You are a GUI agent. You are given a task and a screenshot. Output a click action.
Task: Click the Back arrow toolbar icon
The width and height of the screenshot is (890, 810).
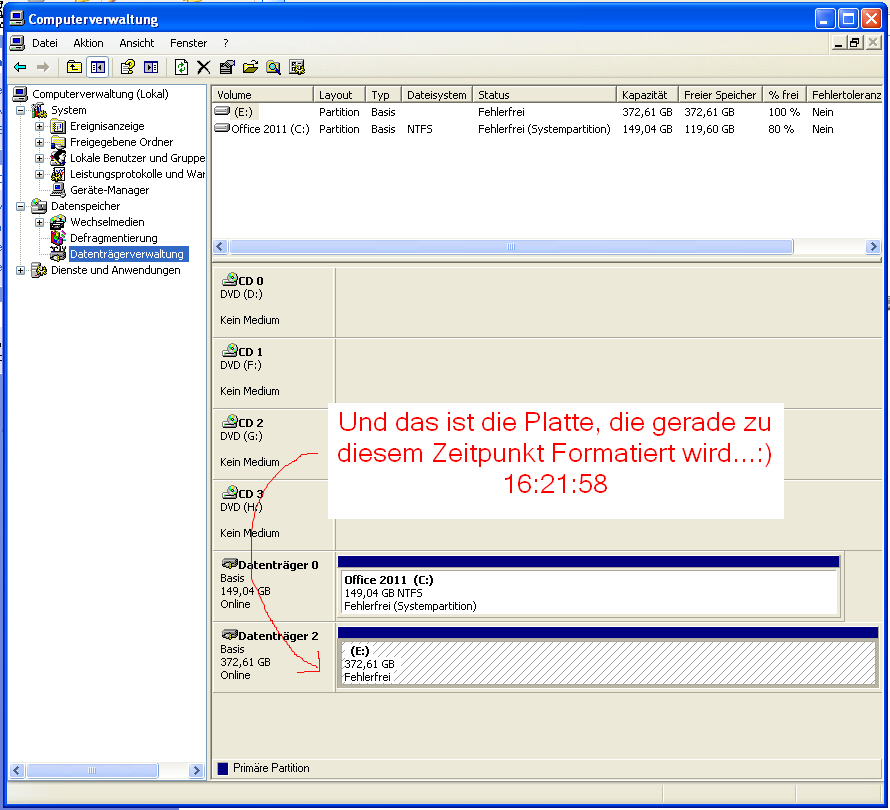20,68
